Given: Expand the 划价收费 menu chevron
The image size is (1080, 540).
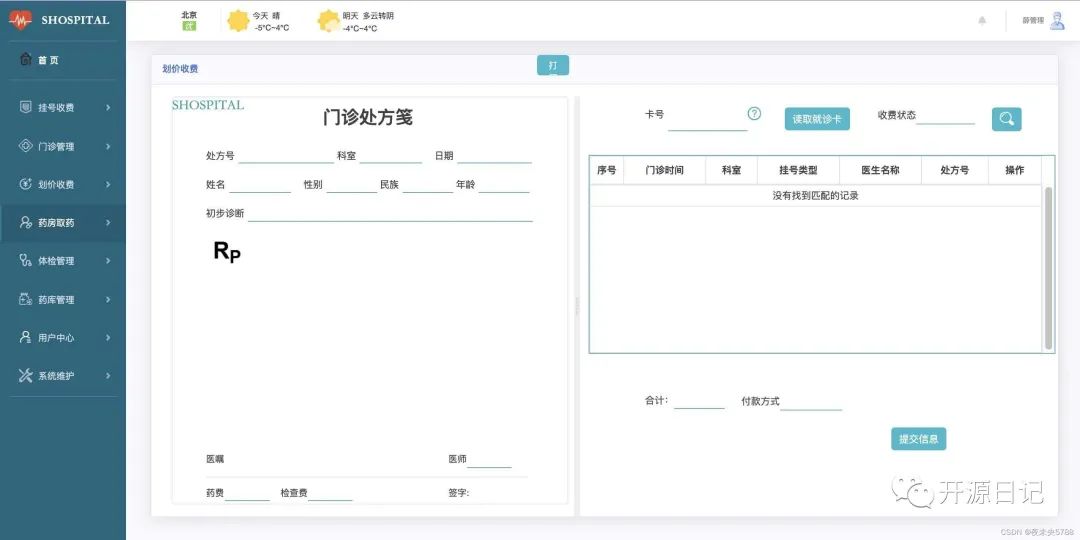Looking at the screenshot, I should [108, 185].
